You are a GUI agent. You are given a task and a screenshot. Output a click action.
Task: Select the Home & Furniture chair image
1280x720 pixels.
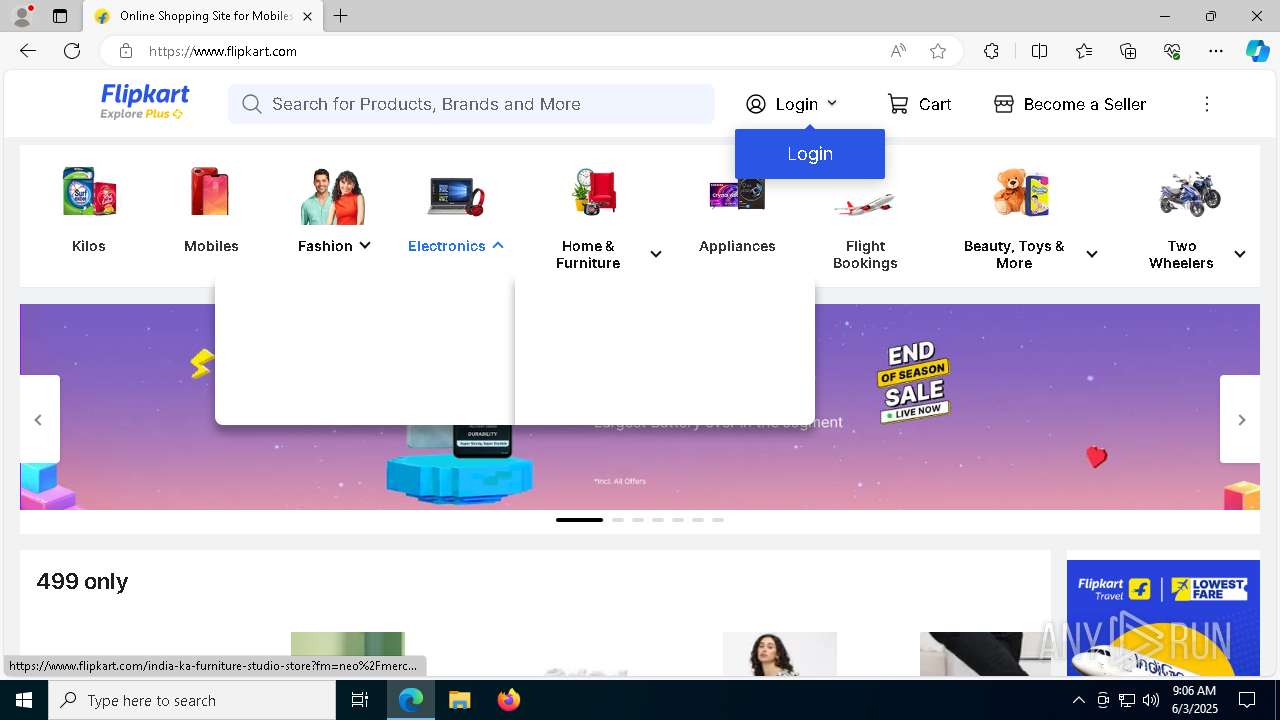[x=595, y=191]
